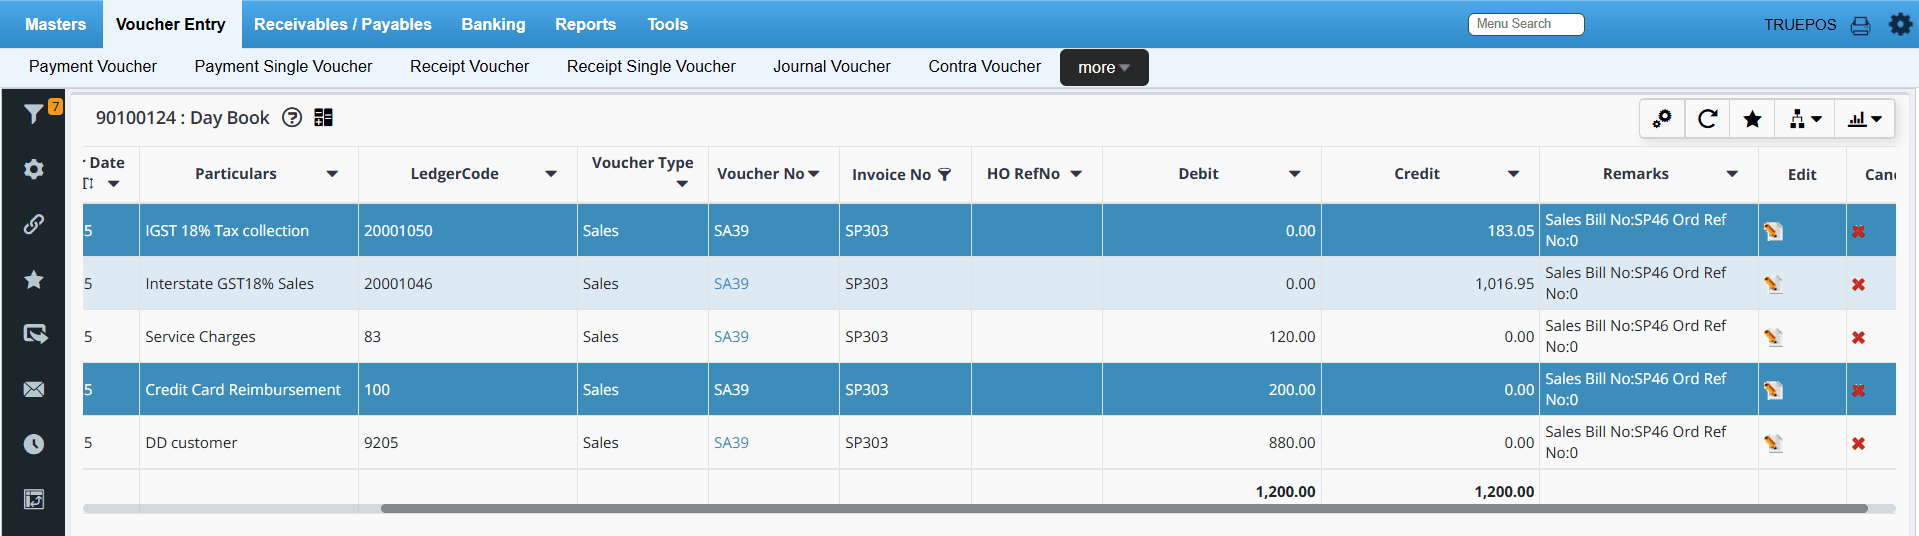Open SA39 link in Service Charges row

pos(731,337)
